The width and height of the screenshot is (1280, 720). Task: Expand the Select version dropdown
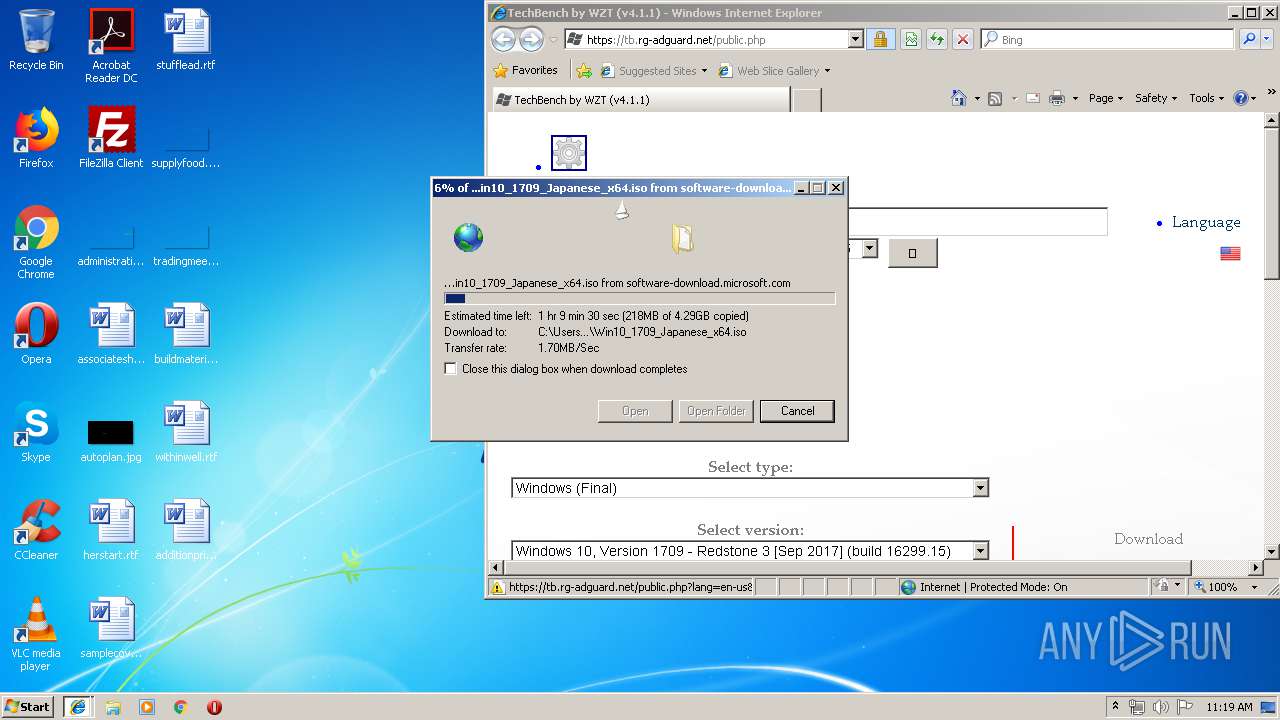pyautogui.click(x=980, y=551)
